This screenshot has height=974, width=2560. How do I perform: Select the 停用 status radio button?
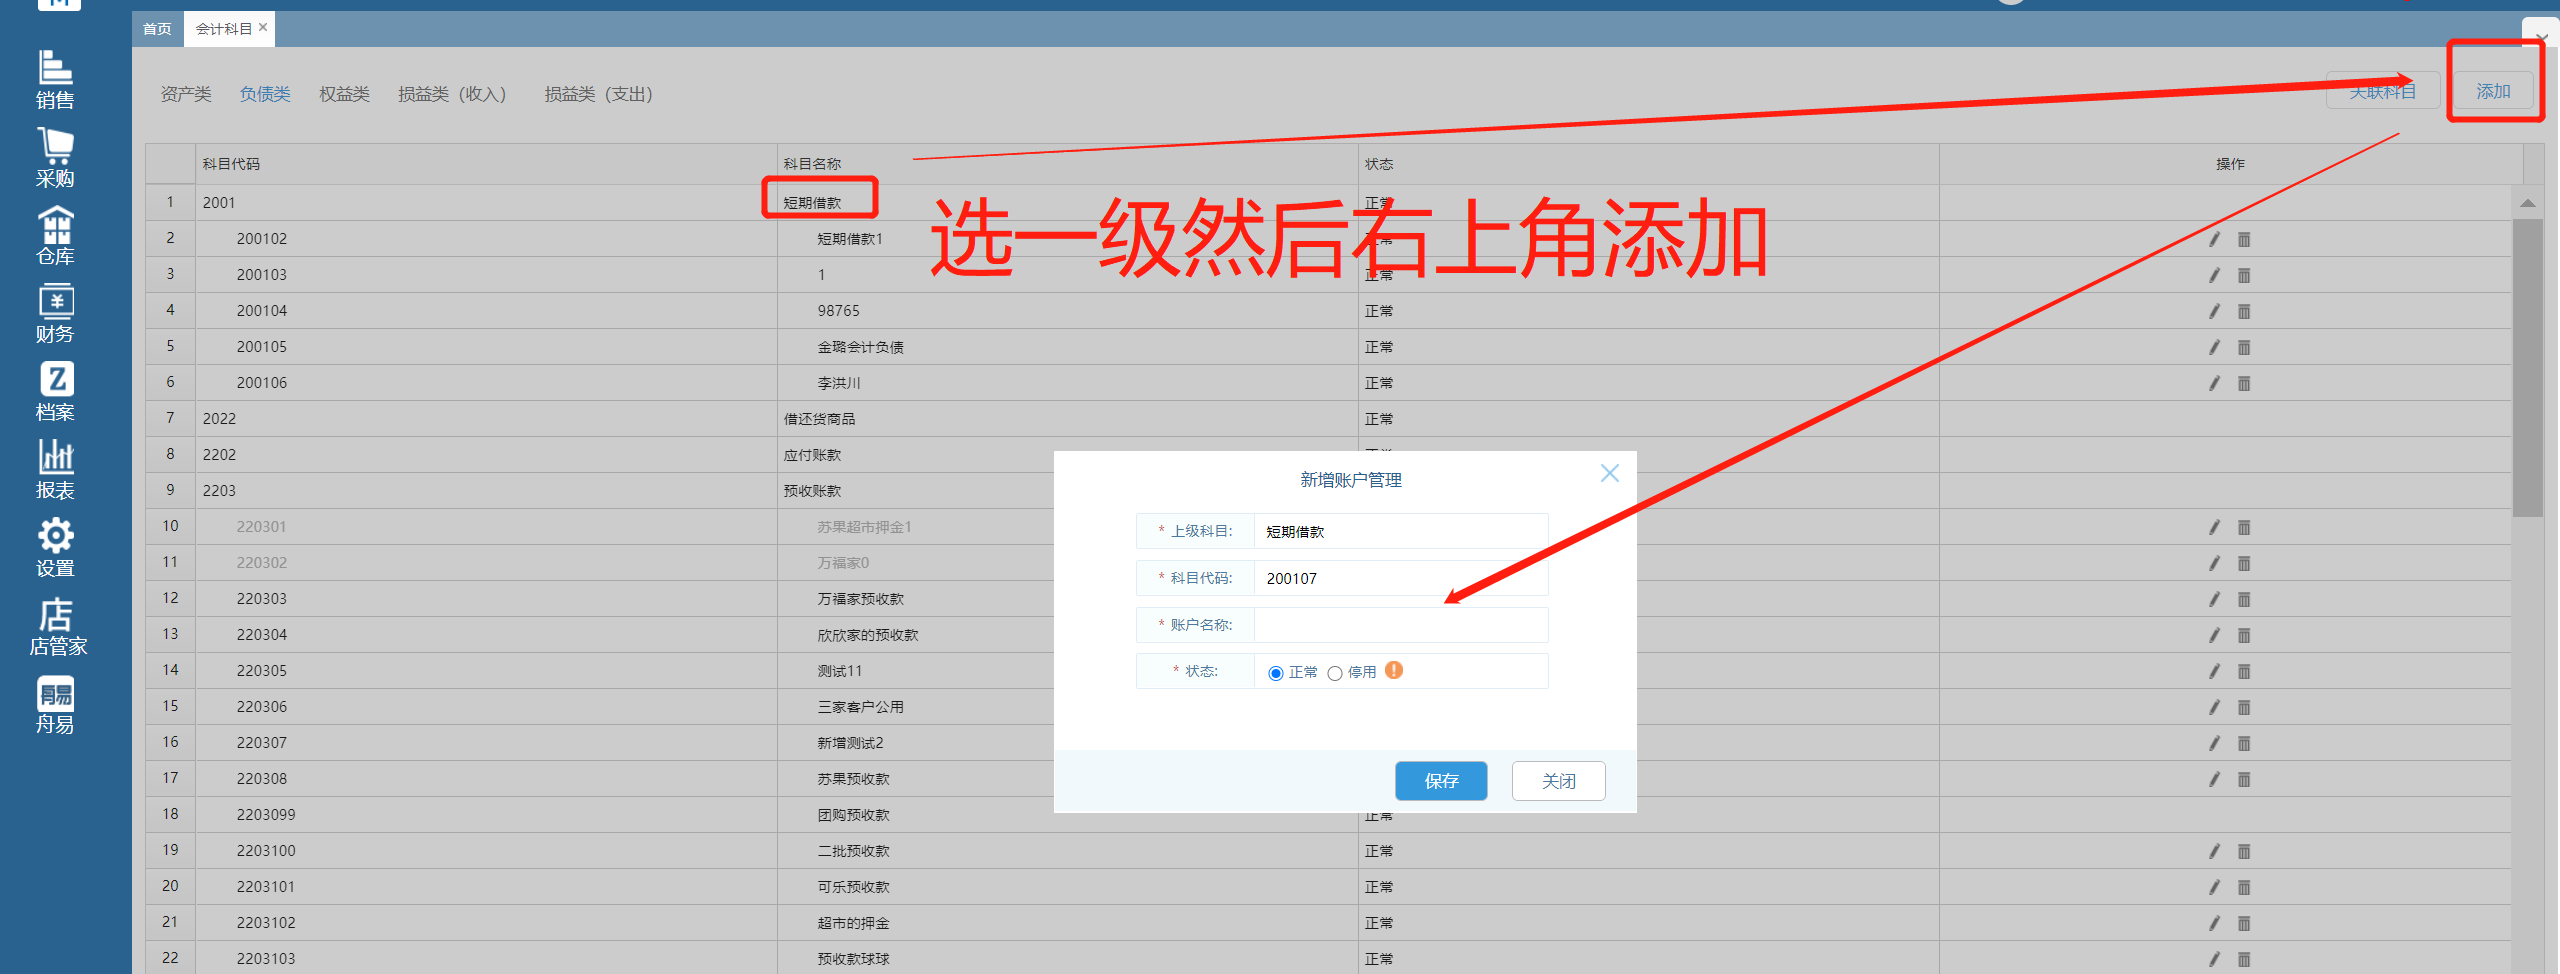pyautogui.click(x=1335, y=673)
